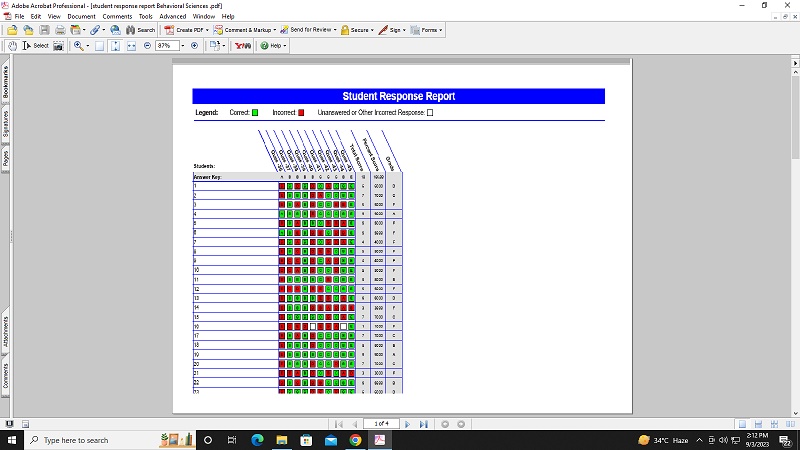Click the zoom in plus button
The image size is (800, 450).
(194, 46)
